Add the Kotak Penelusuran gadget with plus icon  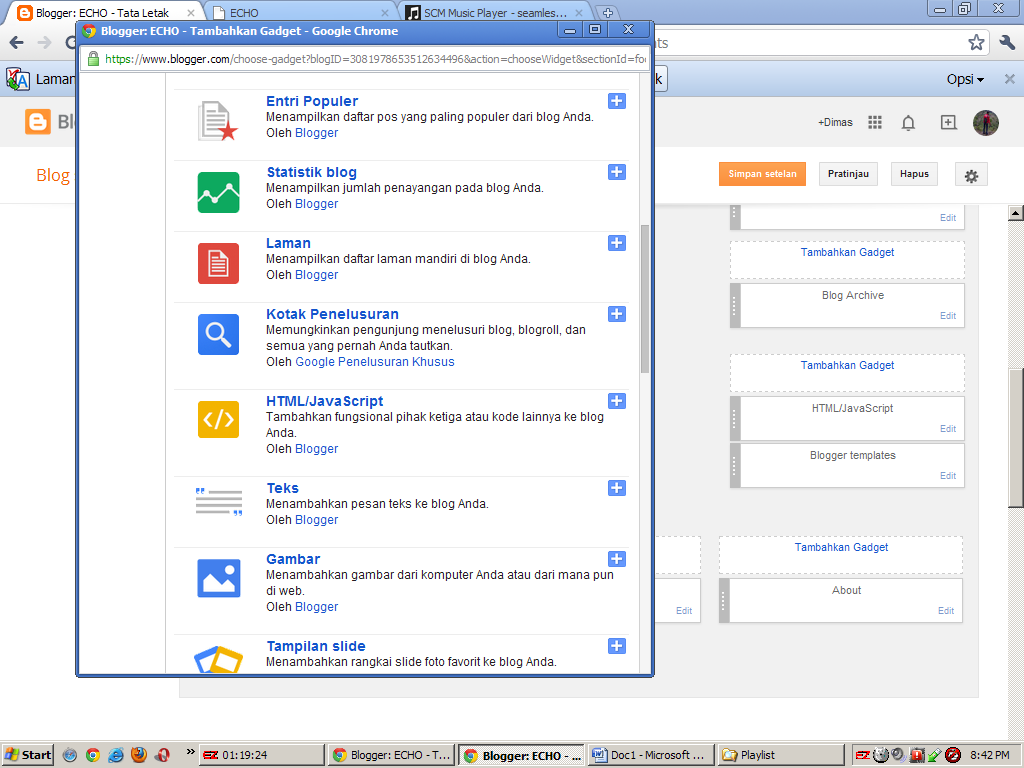click(x=616, y=314)
